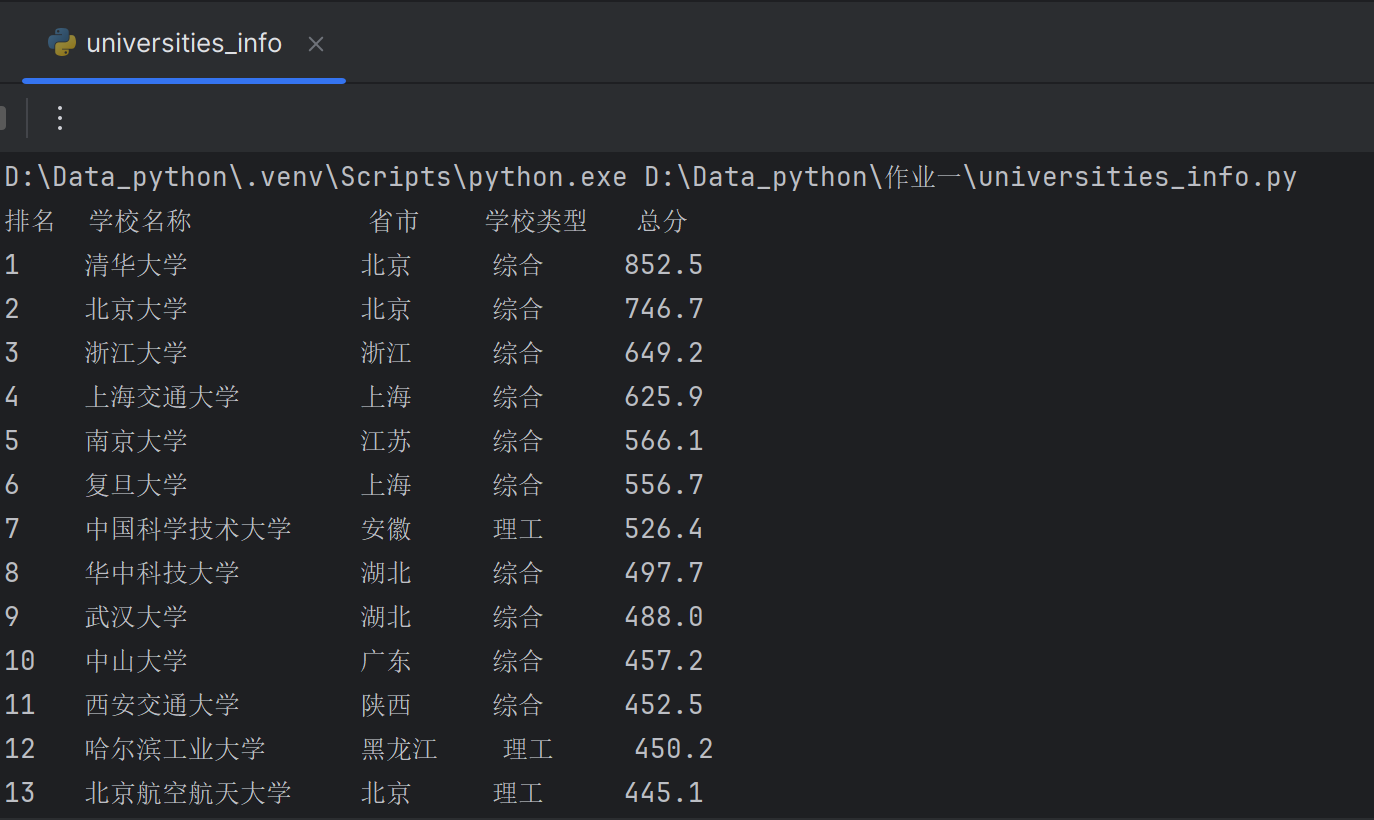1374x820 pixels.
Task: Click the 排名 column header
Action: (x=30, y=221)
